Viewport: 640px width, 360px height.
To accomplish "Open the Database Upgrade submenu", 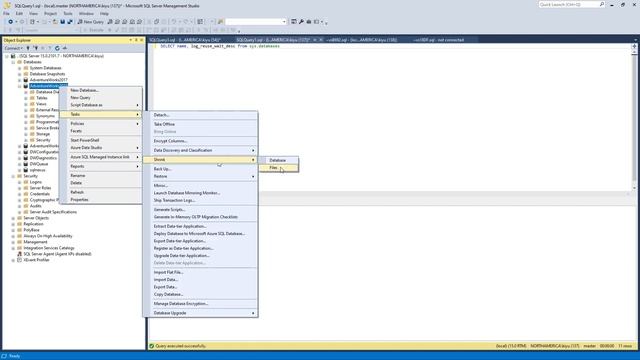I will 200,313.
